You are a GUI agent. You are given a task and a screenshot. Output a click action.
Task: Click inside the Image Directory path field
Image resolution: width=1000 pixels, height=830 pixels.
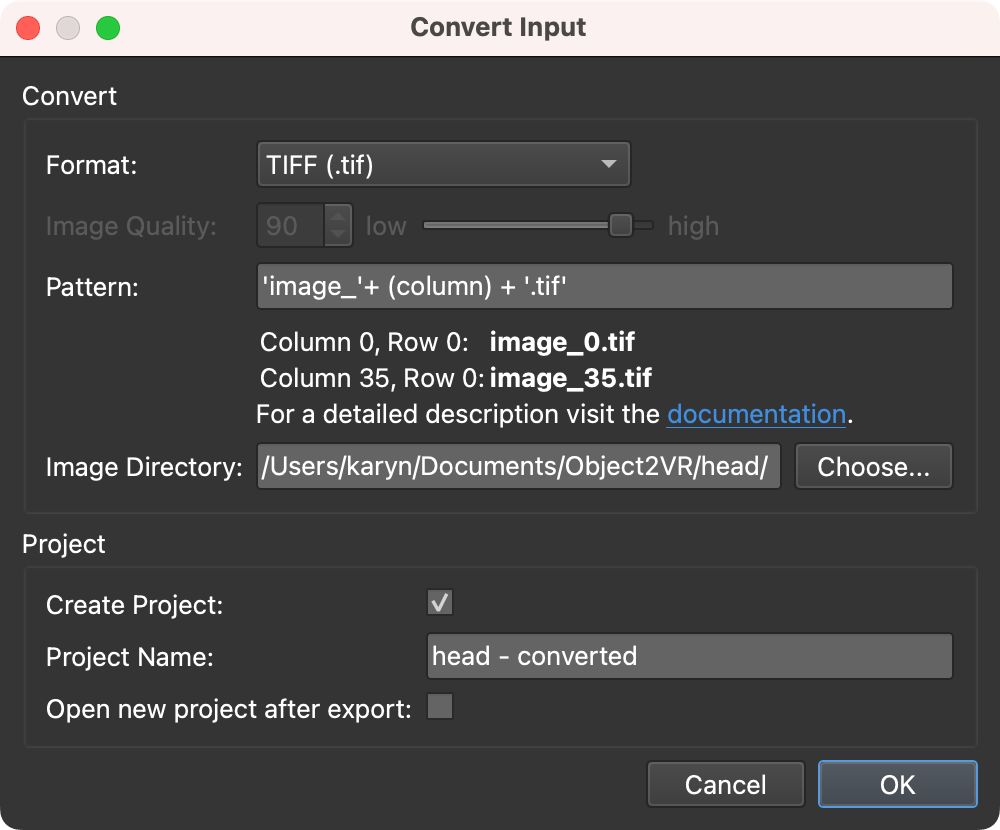point(518,466)
